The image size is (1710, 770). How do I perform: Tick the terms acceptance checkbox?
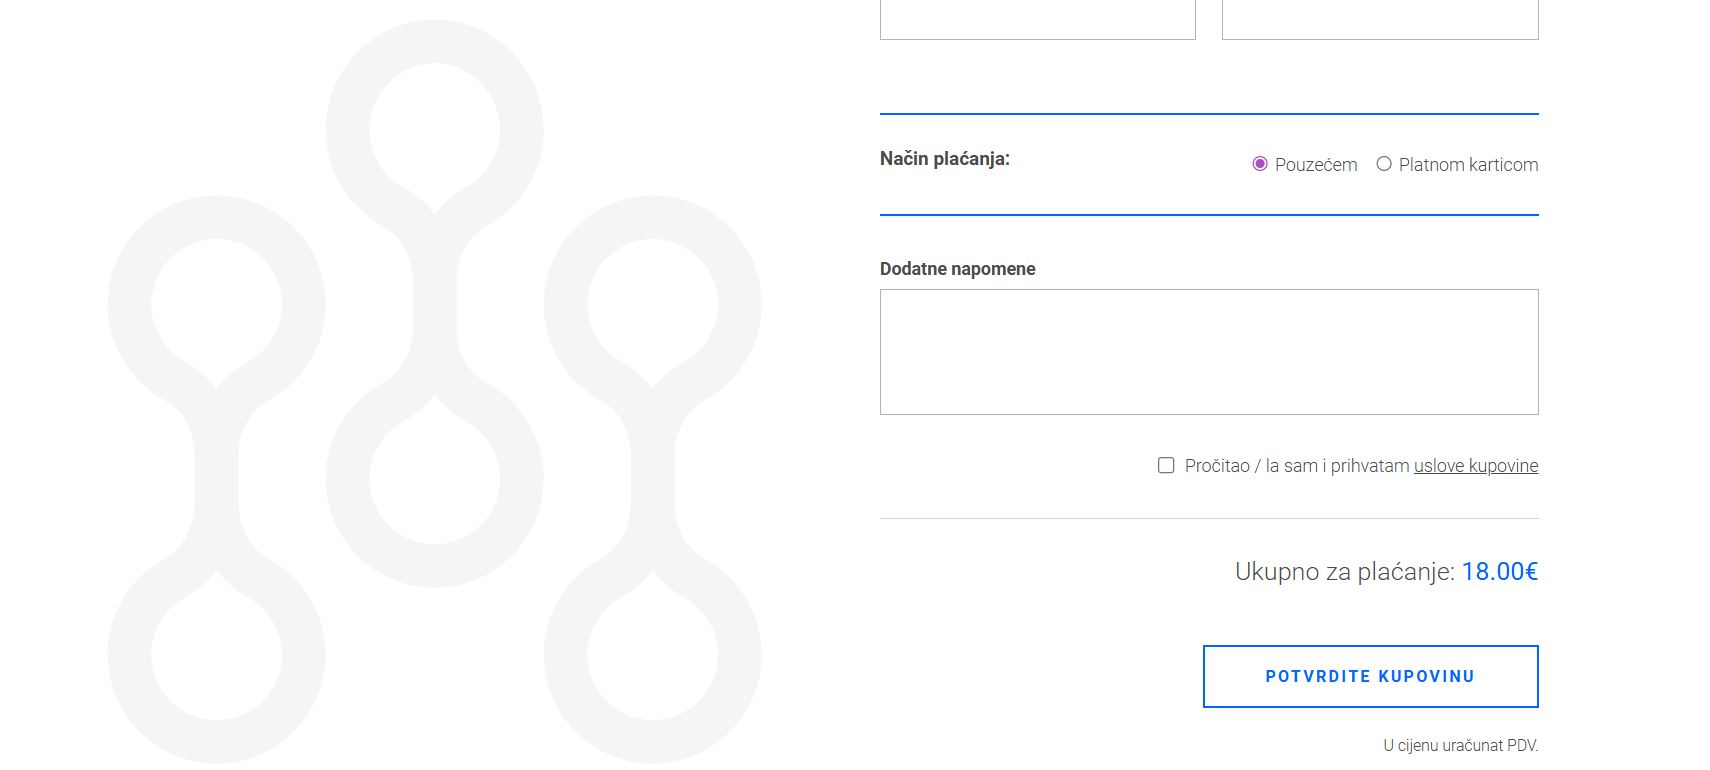[x=1166, y=465]
